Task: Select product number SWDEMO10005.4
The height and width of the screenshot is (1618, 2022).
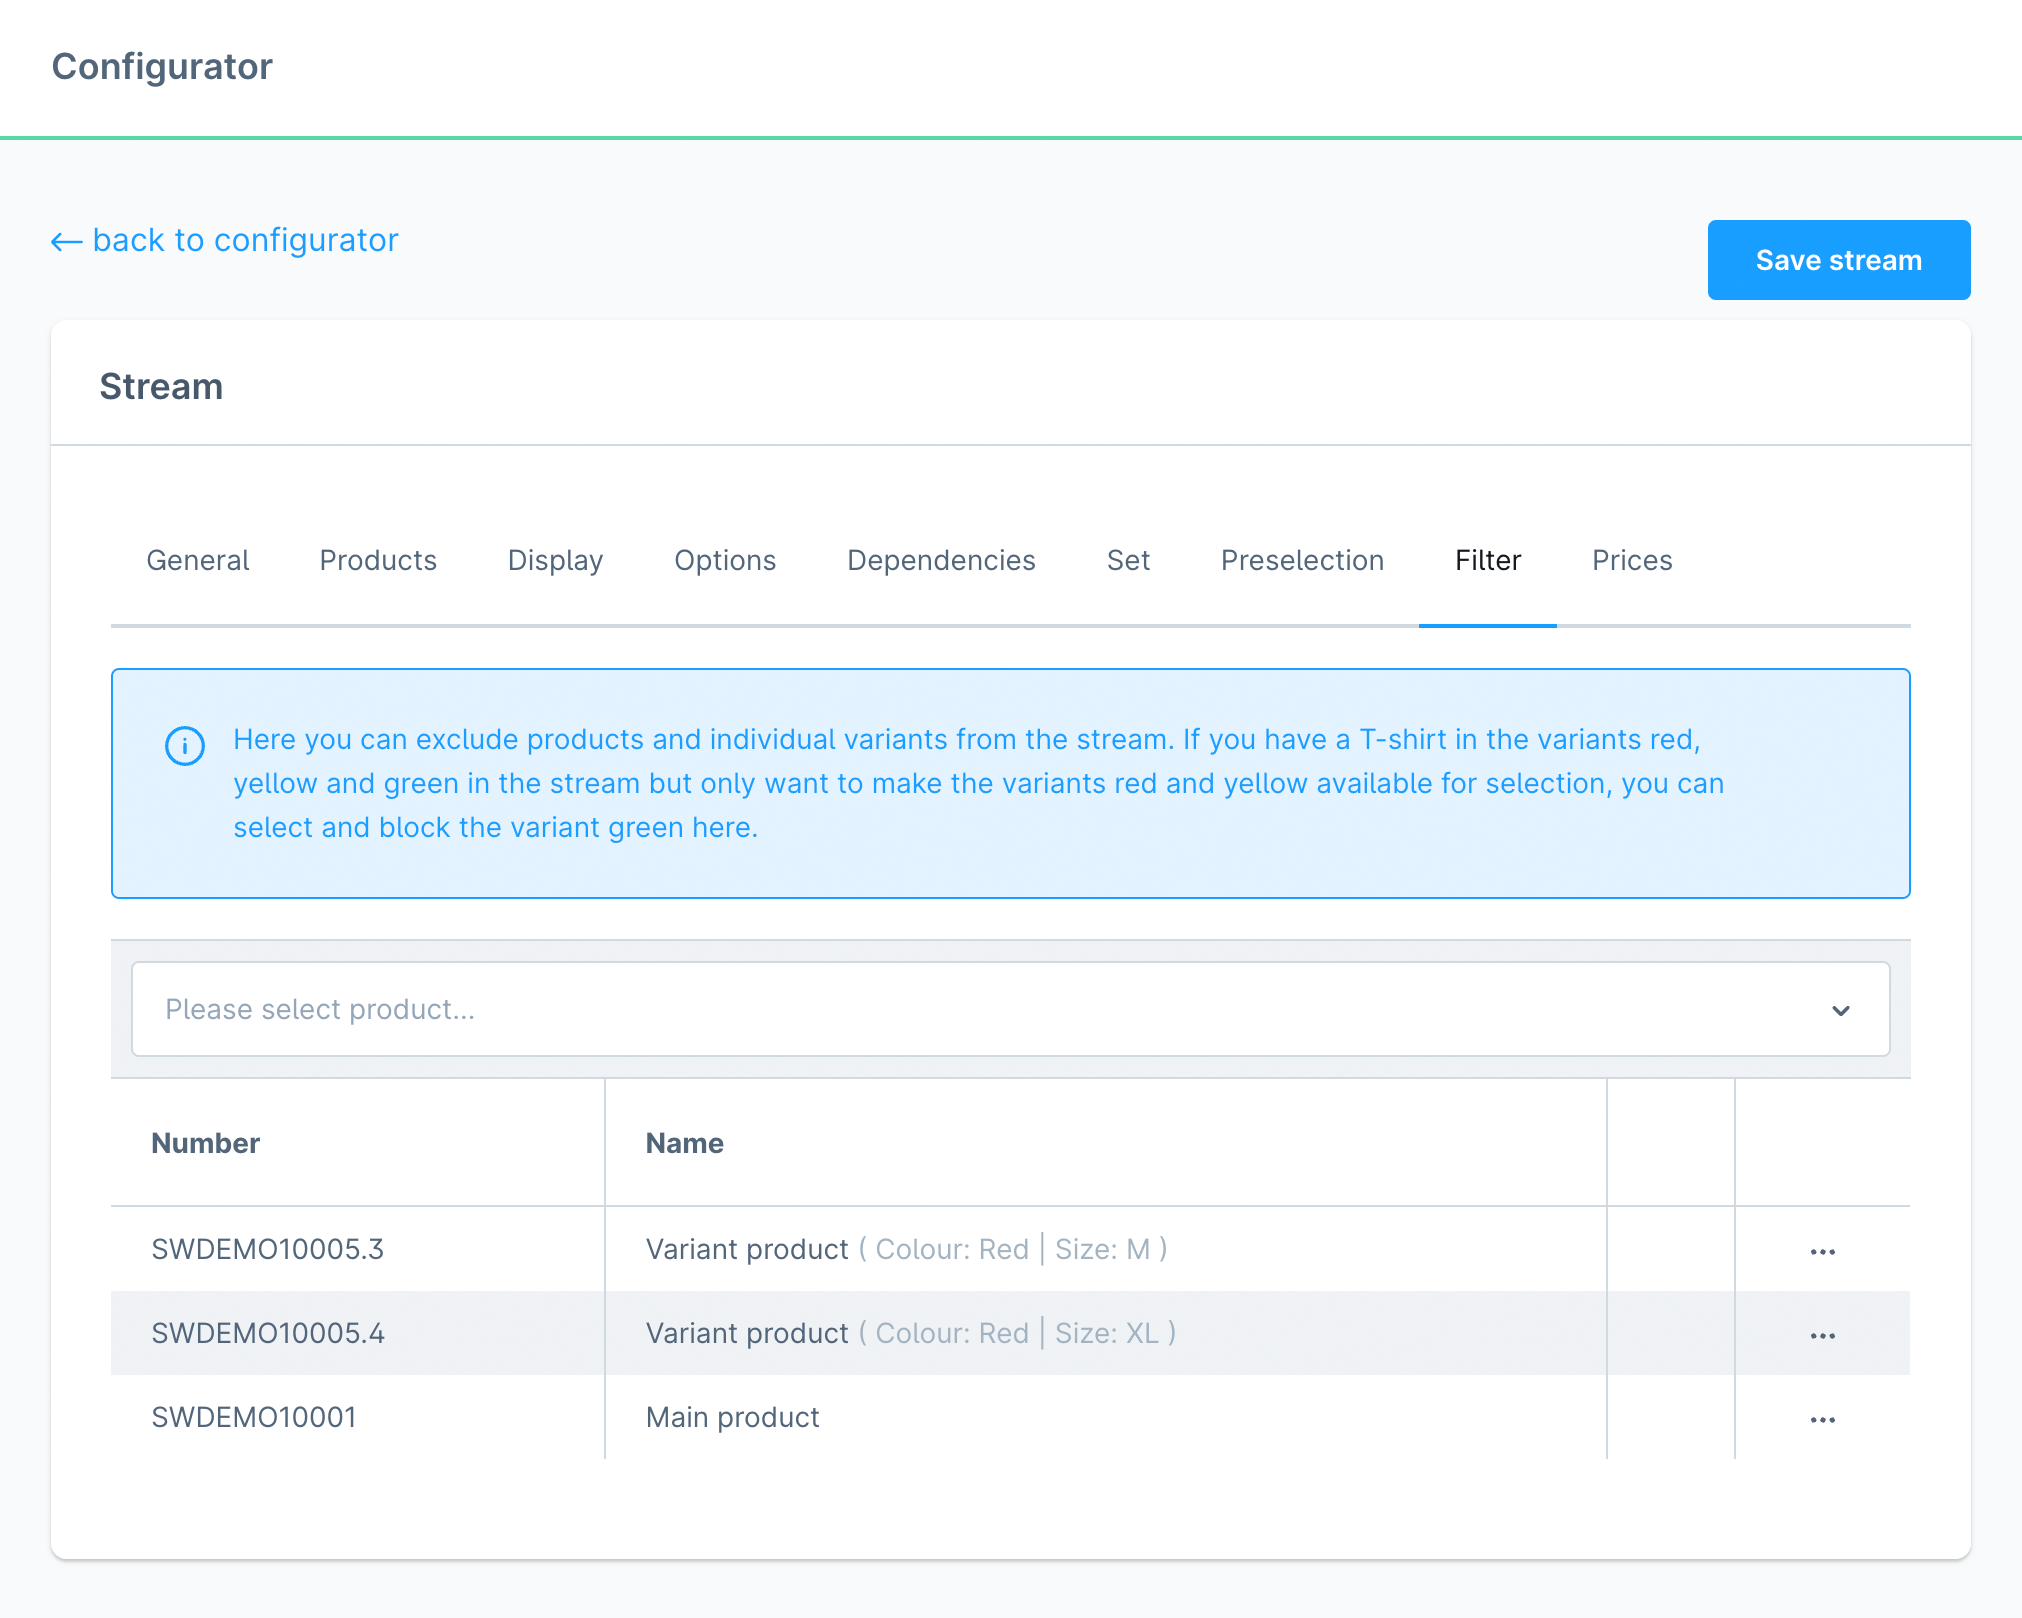Action: coord(268,1333)
